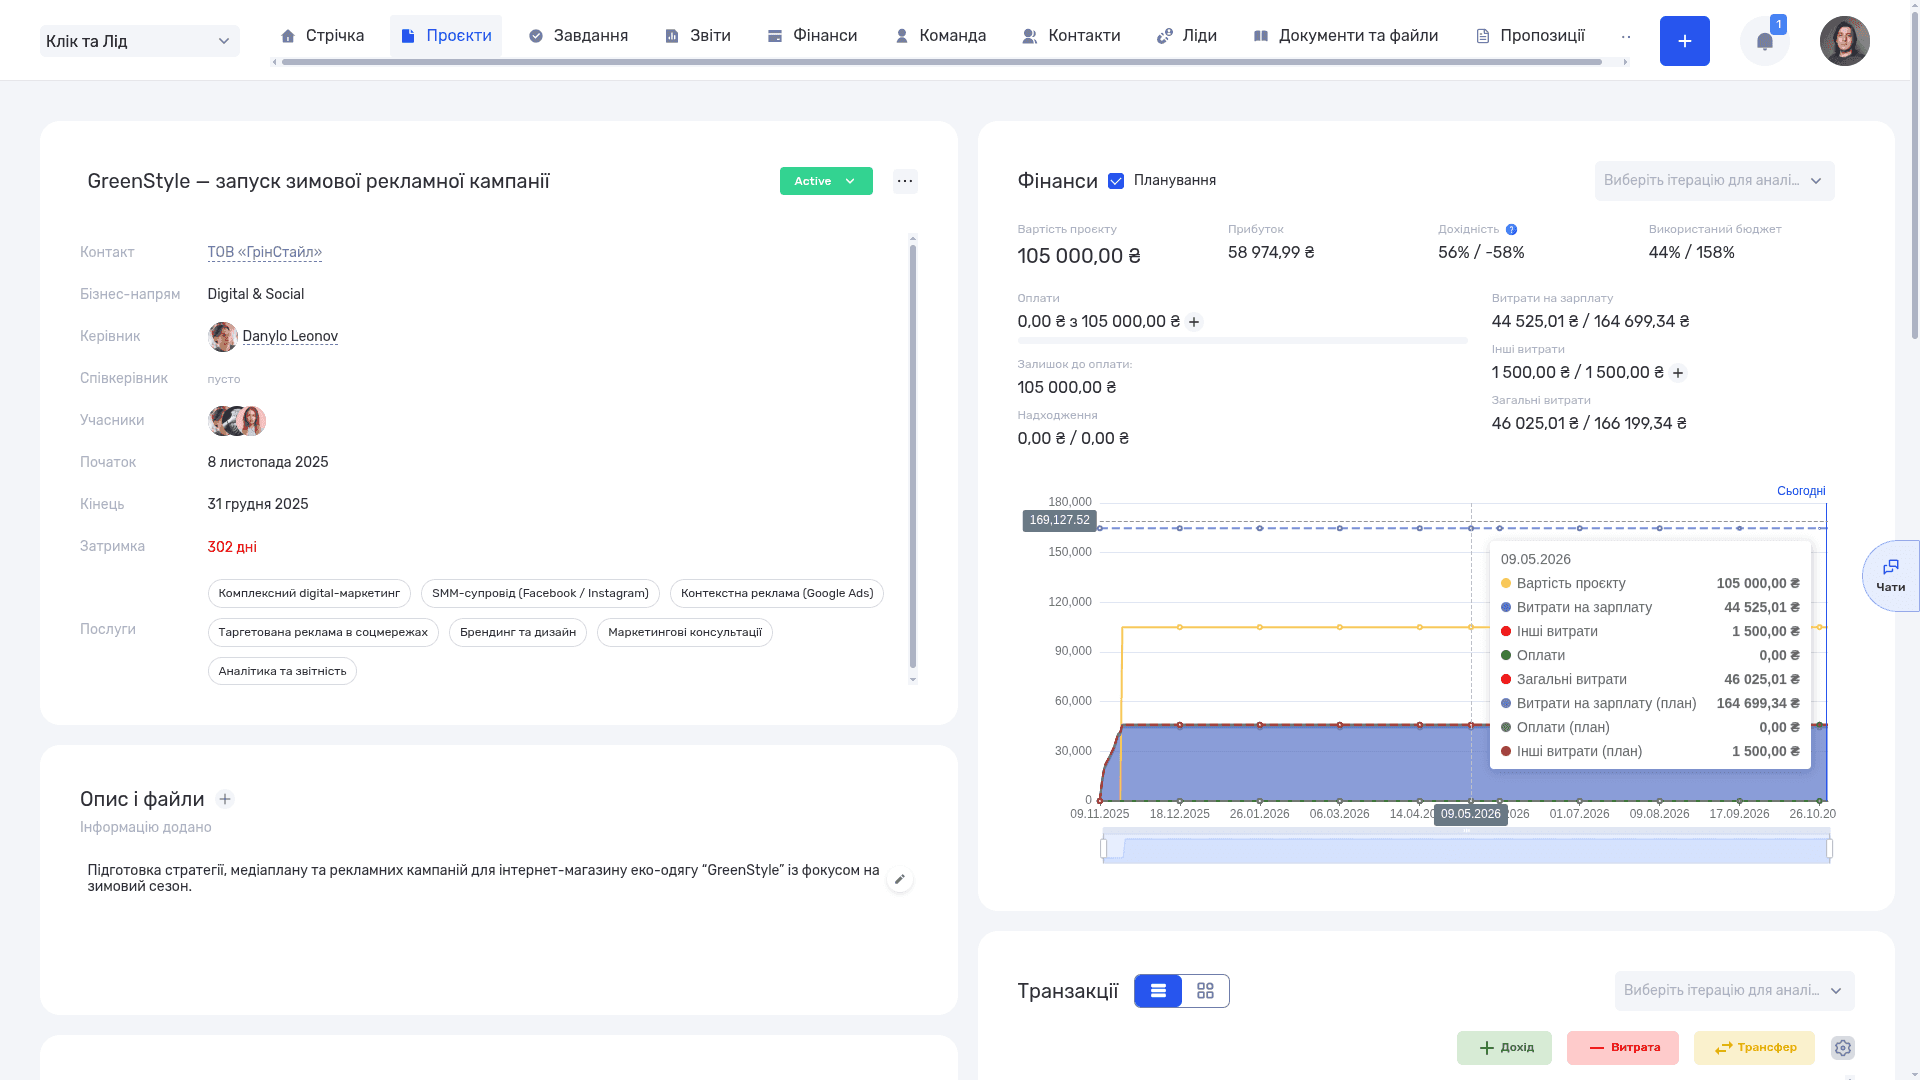Open the Звіти menu item
1920x1080 pixels.
click(698, 36)
